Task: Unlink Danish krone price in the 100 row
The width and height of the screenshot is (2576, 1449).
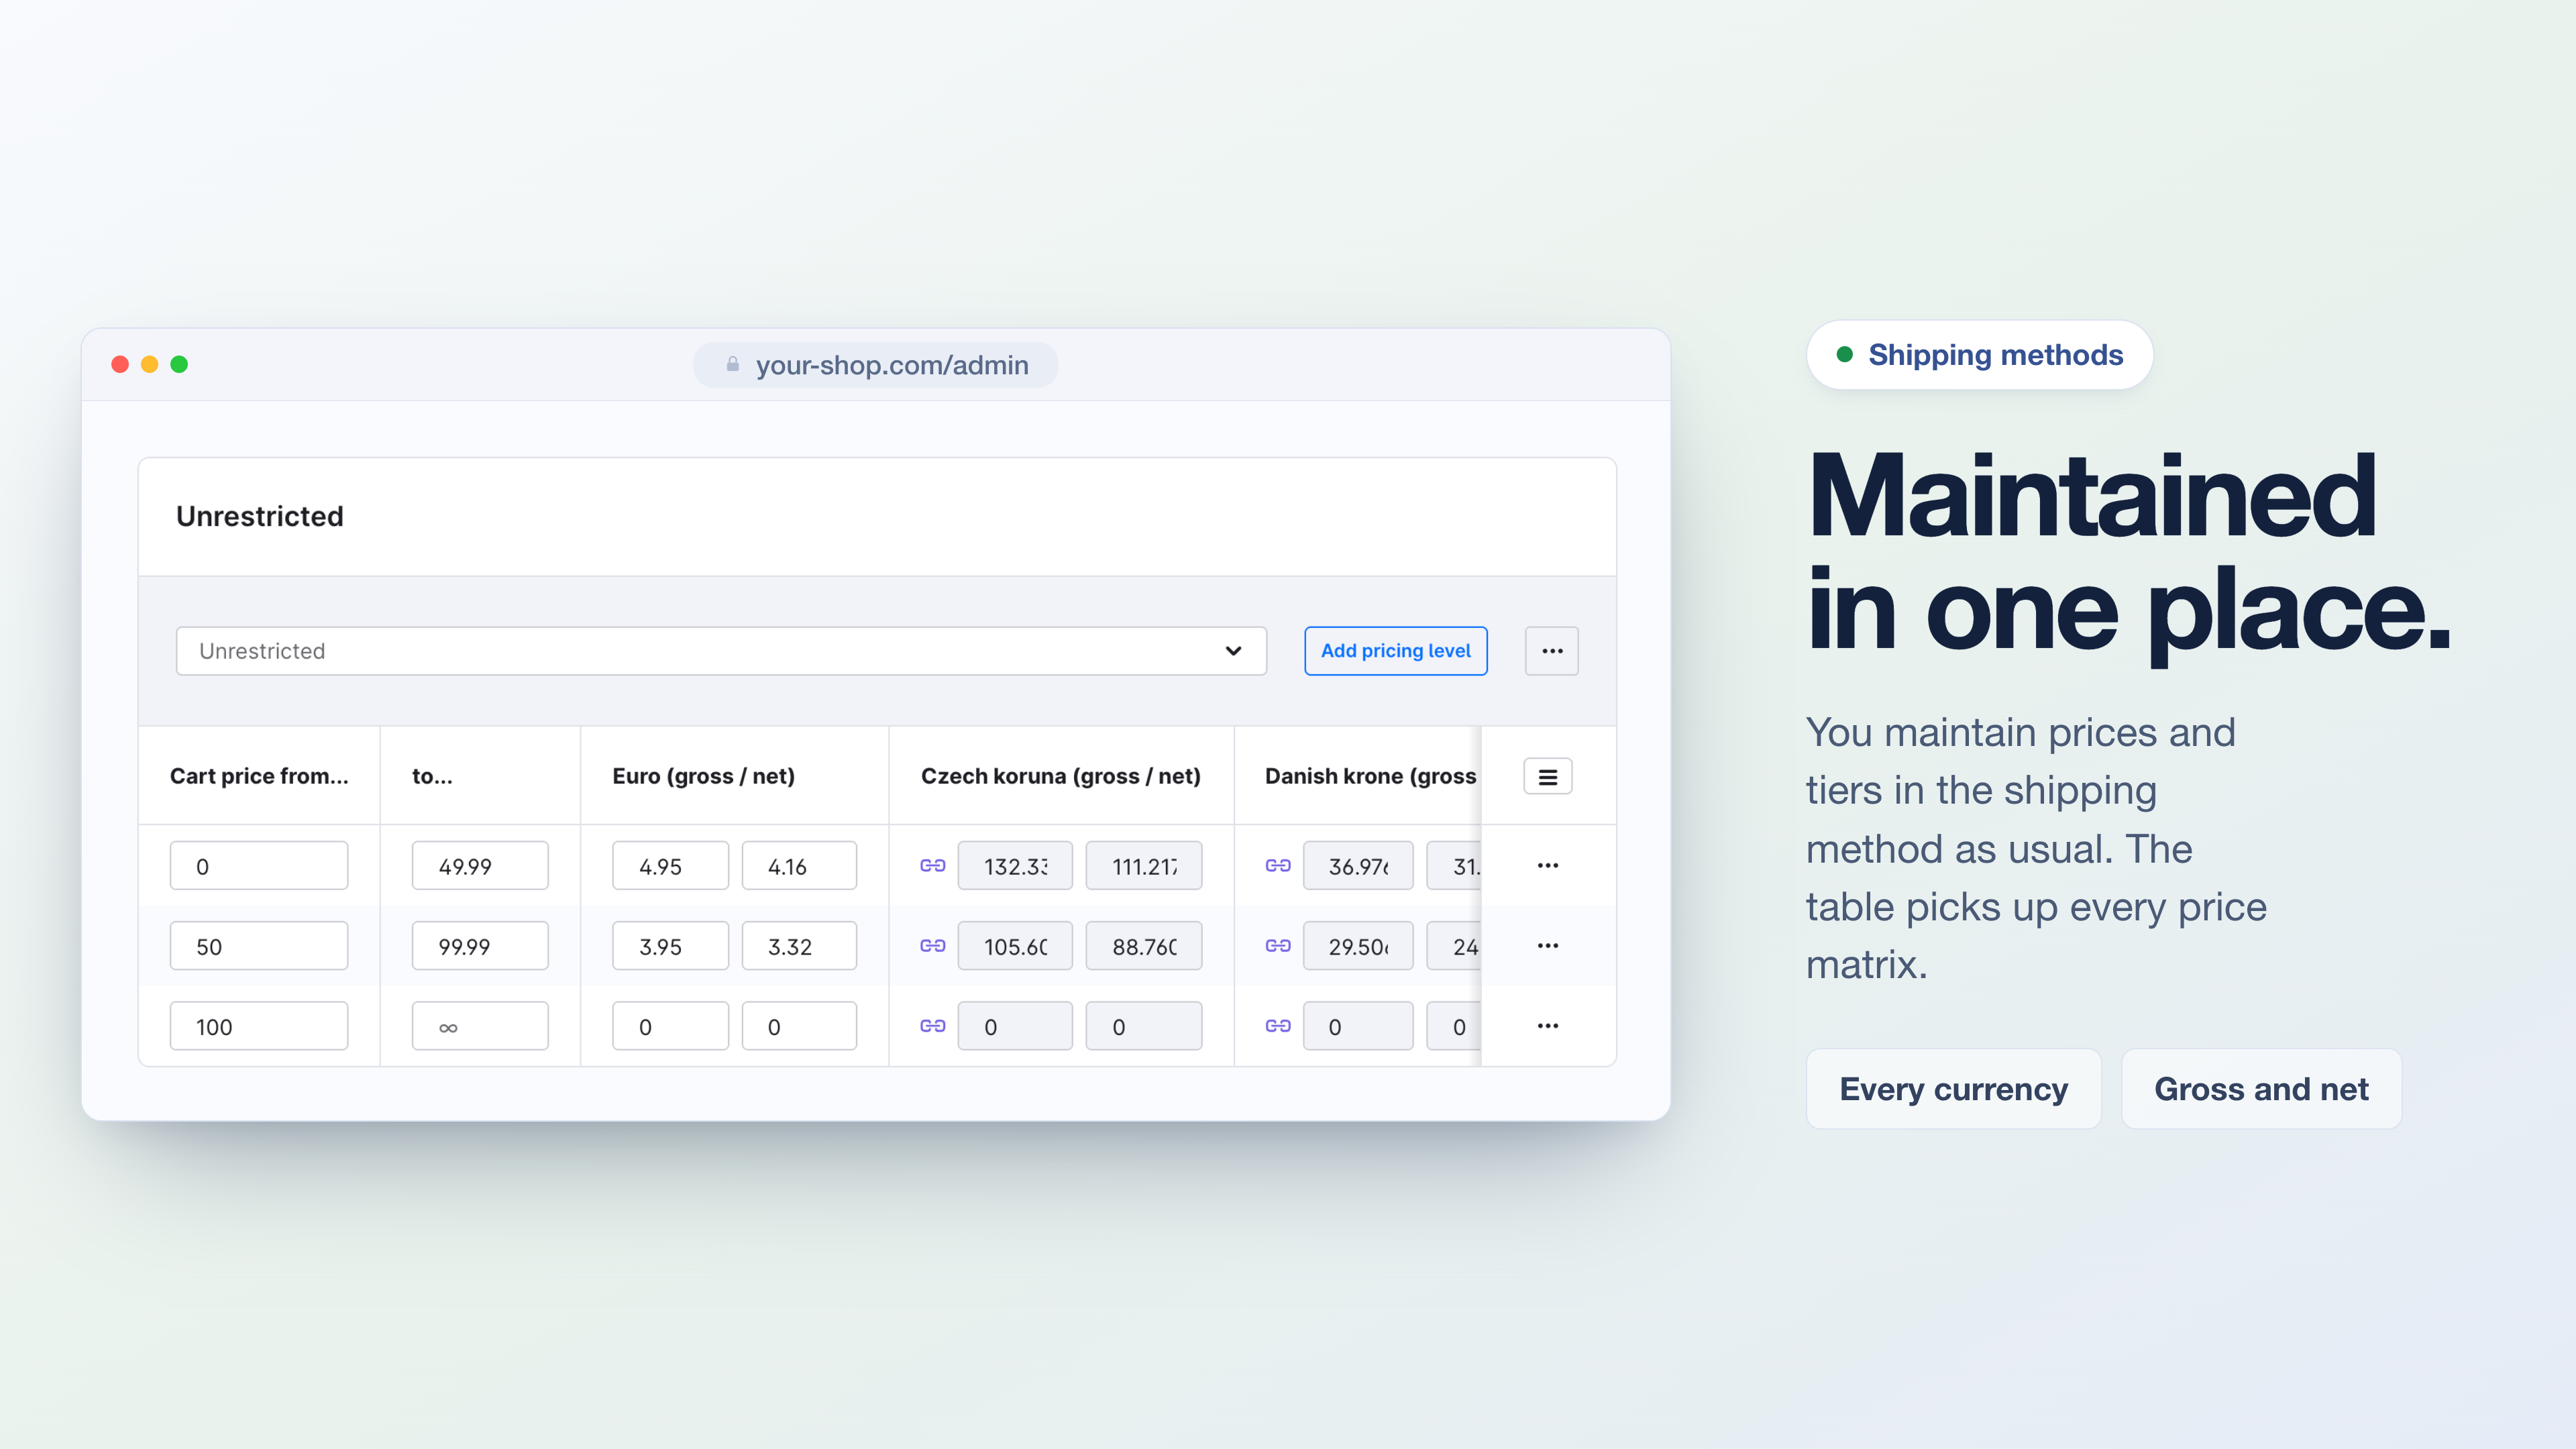Action: click(1277, 1026)
